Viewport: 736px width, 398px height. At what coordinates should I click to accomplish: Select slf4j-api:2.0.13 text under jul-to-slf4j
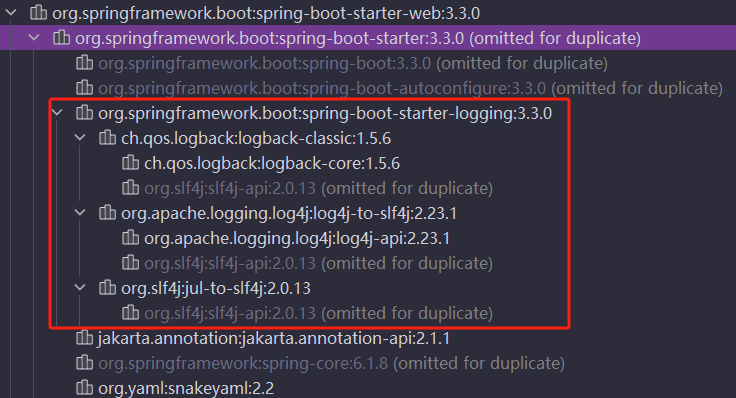tap(230, 313)
